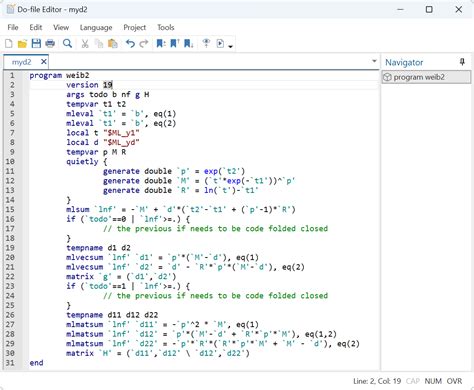Click the 'local d "$ML_yd"' line
Image resolution: width=474 pixels, height=390 pixels.
(103, 142)
